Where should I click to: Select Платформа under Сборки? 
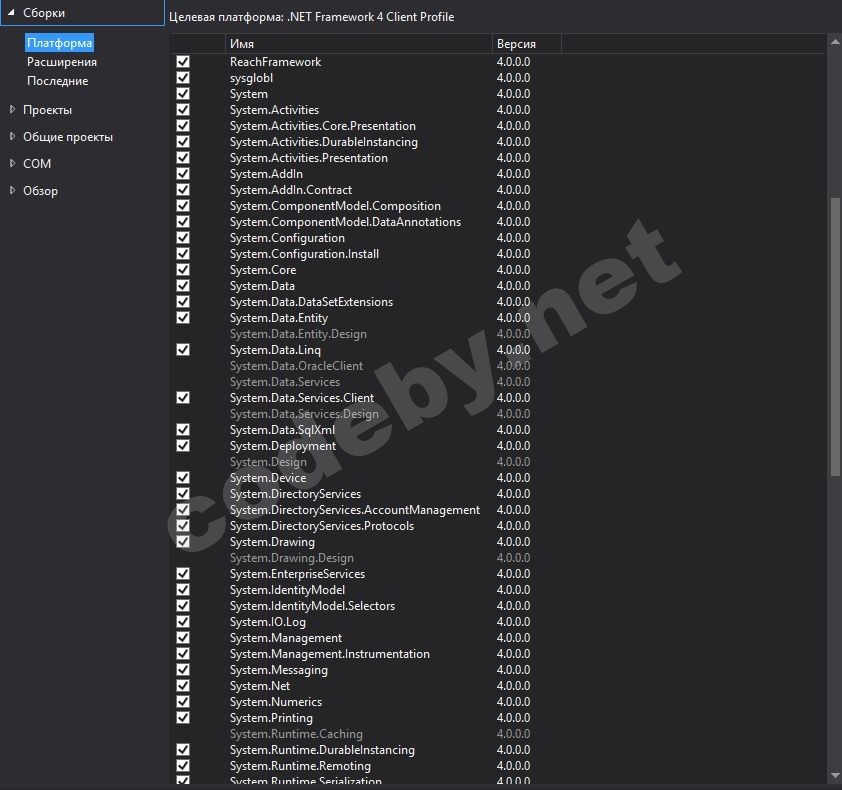pos(59,42)
